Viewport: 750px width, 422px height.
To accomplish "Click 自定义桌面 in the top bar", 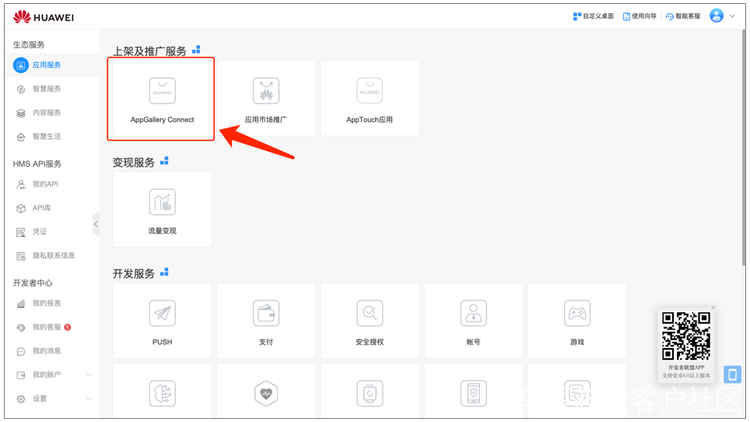I will 593,16.
